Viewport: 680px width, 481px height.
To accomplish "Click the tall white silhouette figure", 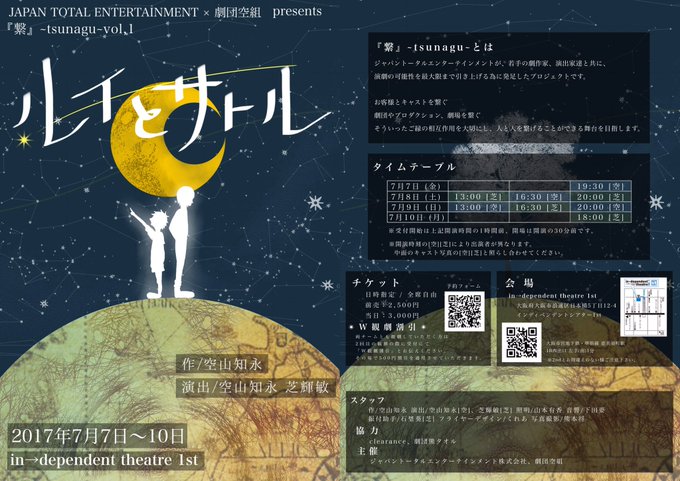I will [x=182, y=242].
